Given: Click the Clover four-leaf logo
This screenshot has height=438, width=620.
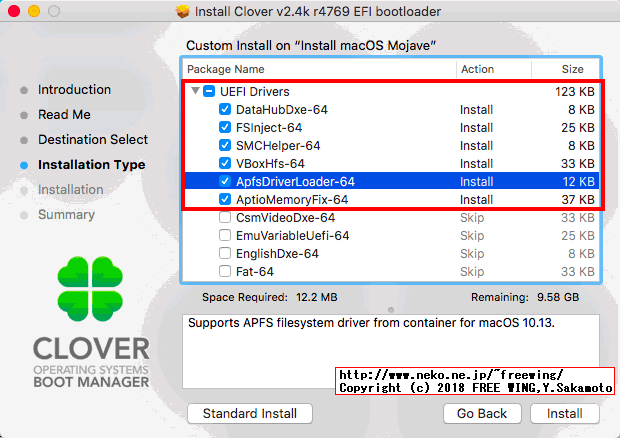Looking at the screenshot, I should click(x=90, y=289).
